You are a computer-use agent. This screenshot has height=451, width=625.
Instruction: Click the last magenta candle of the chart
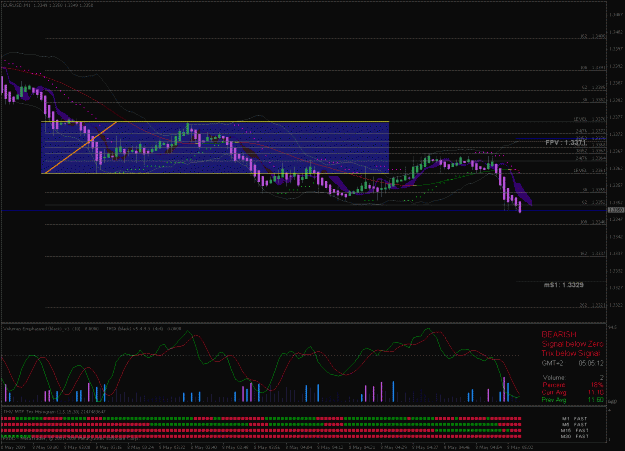(x=520, y=207)
